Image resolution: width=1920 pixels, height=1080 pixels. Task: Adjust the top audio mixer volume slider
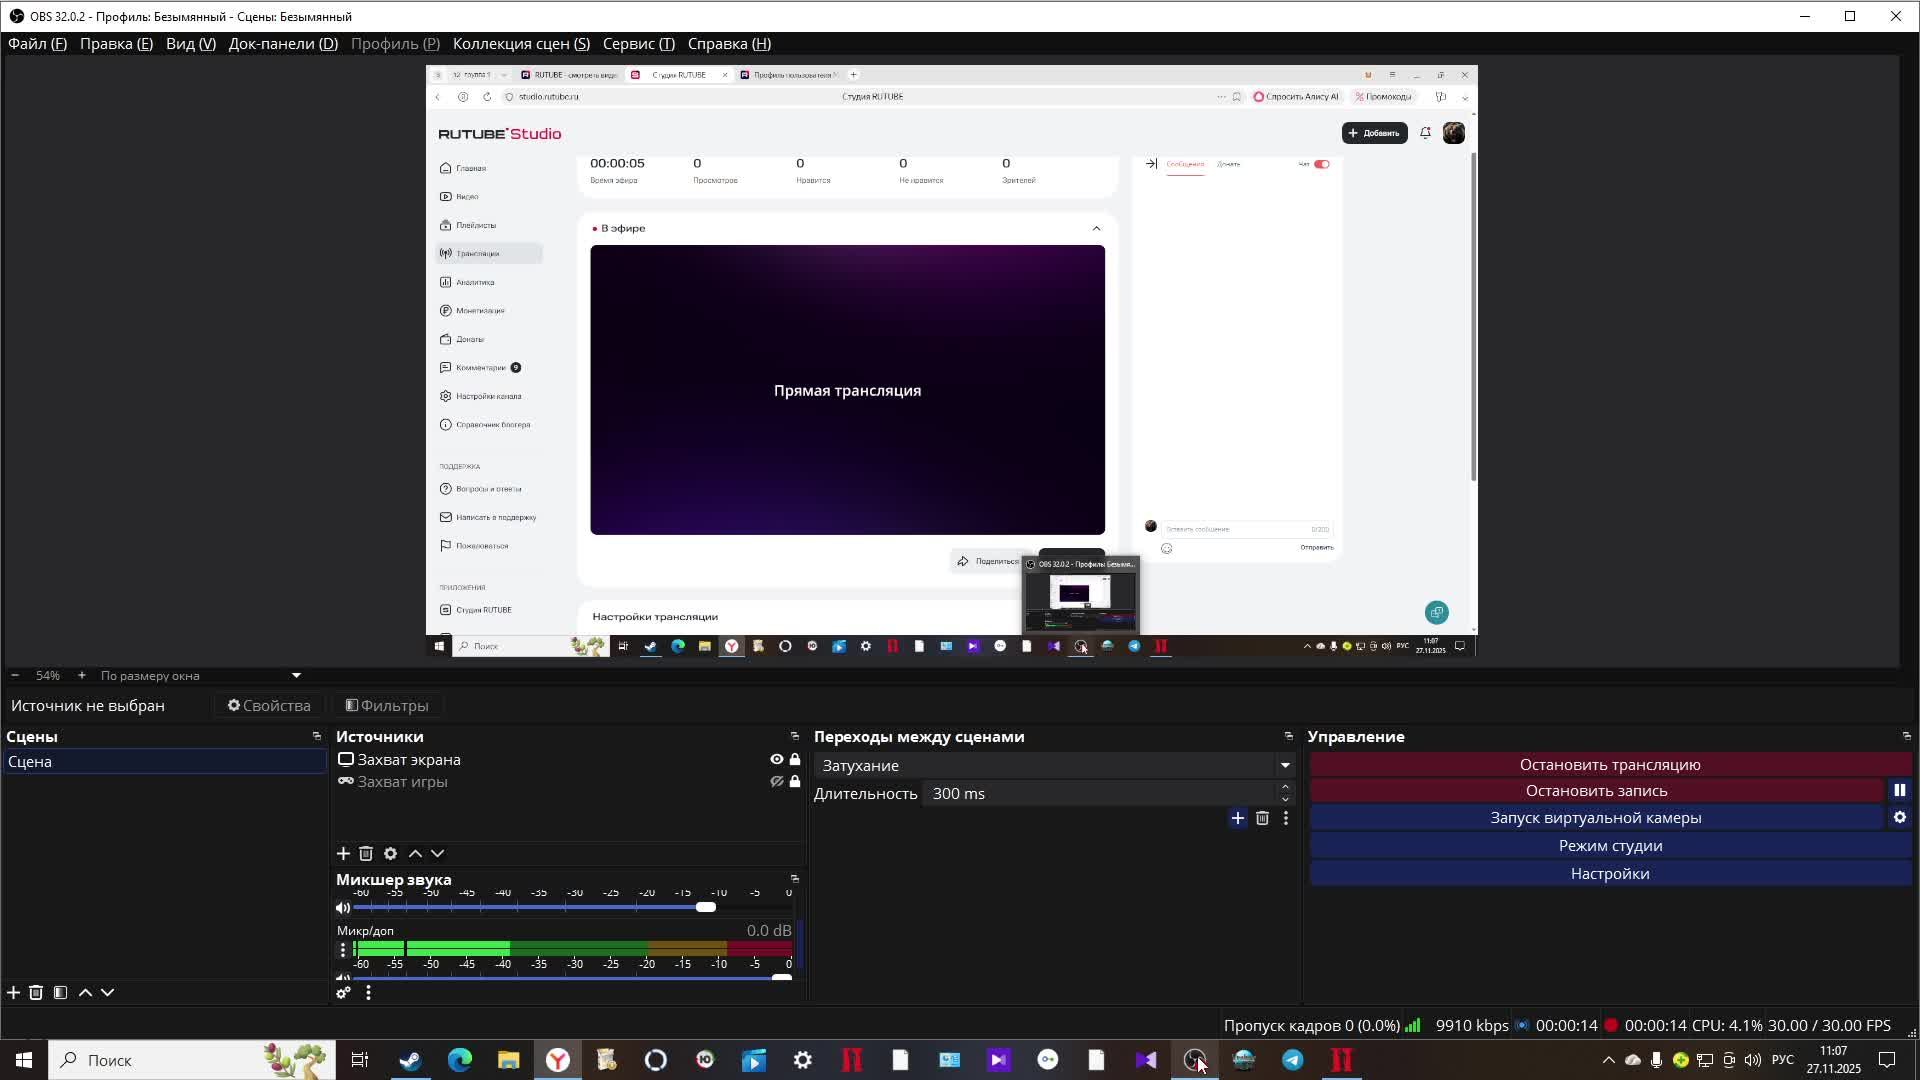[x=705, y=907]
